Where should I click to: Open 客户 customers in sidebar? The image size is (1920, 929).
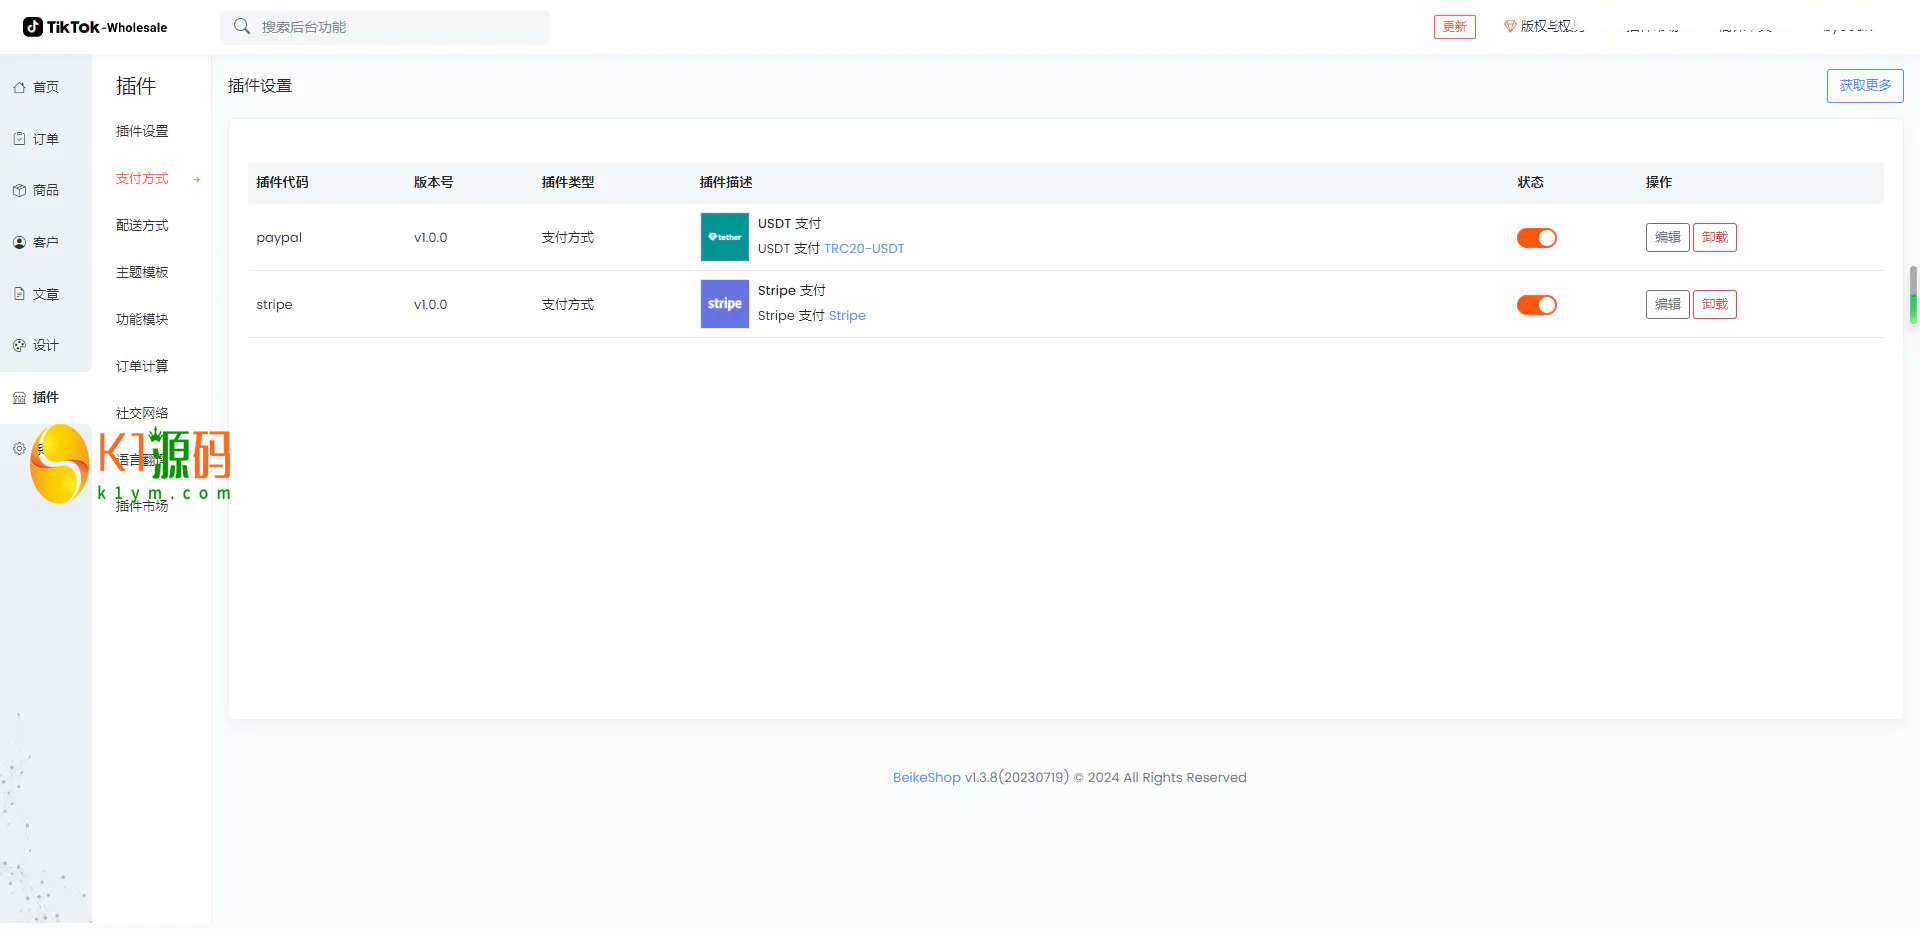pos(37,242)
